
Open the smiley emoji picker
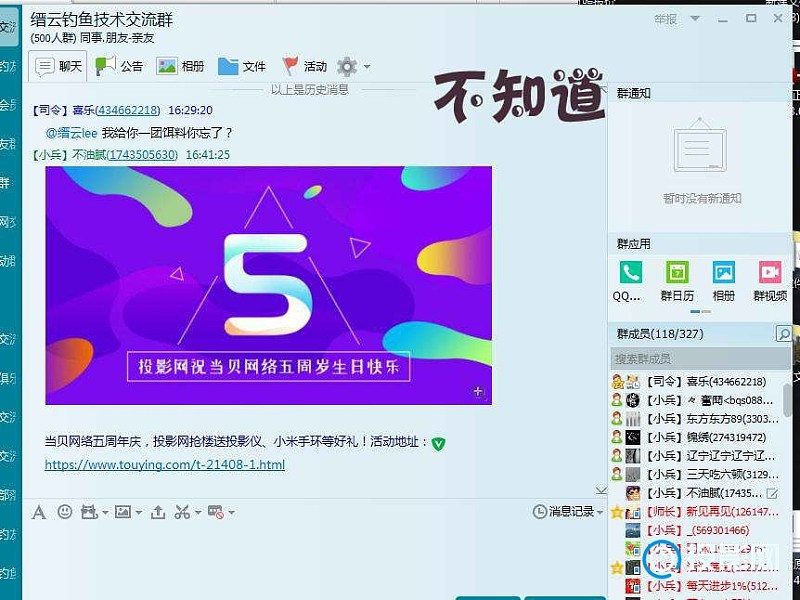pyautogui.click(x=65, y=511)
